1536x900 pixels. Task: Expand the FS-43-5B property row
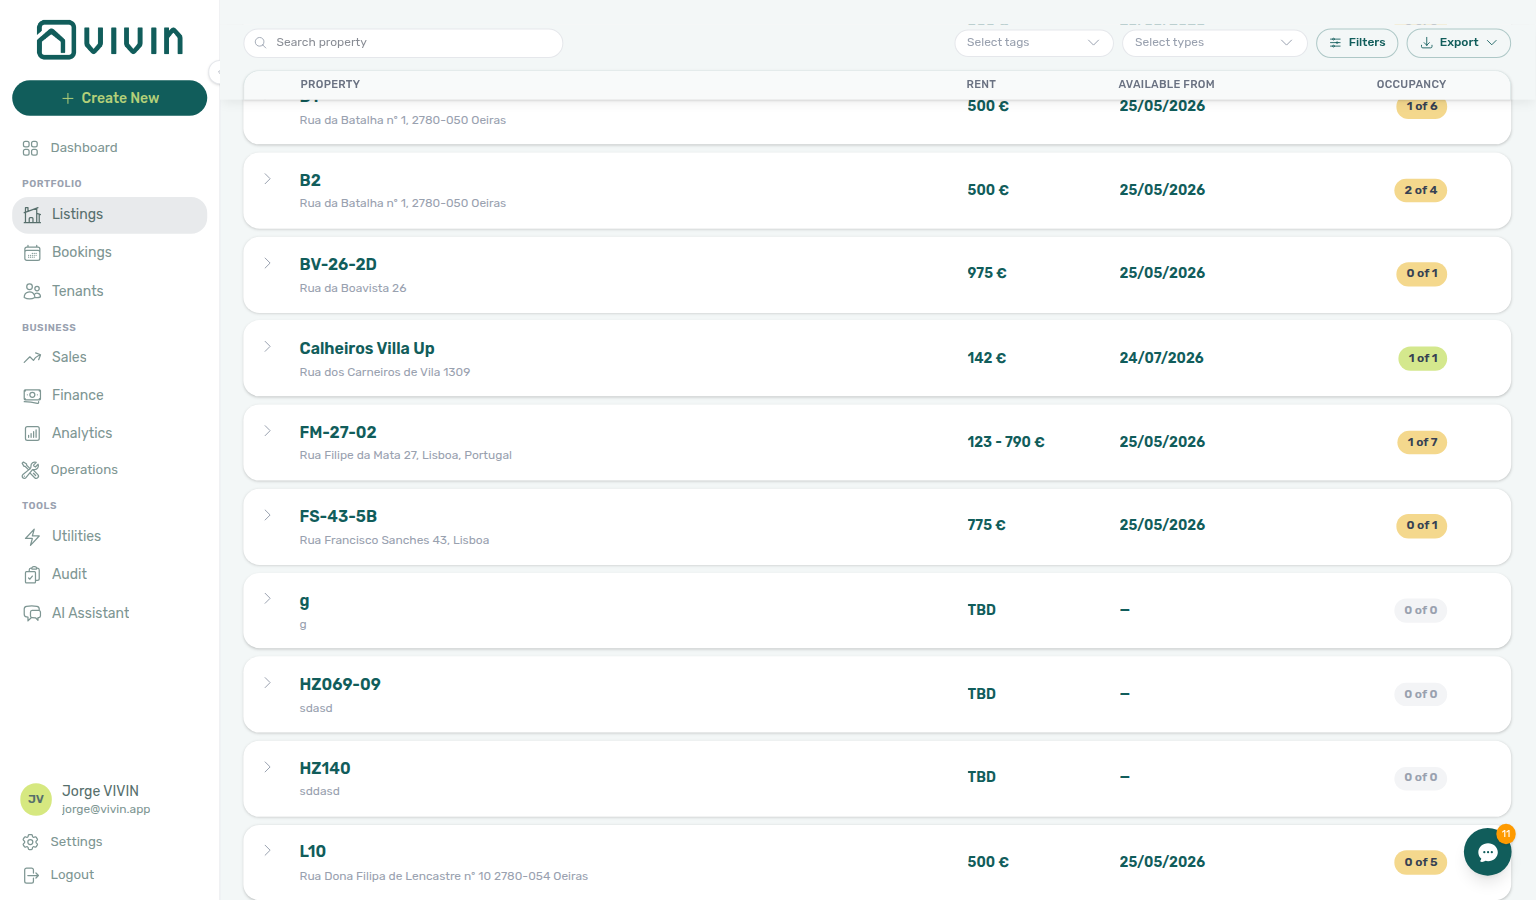click(x=268, y=515)
